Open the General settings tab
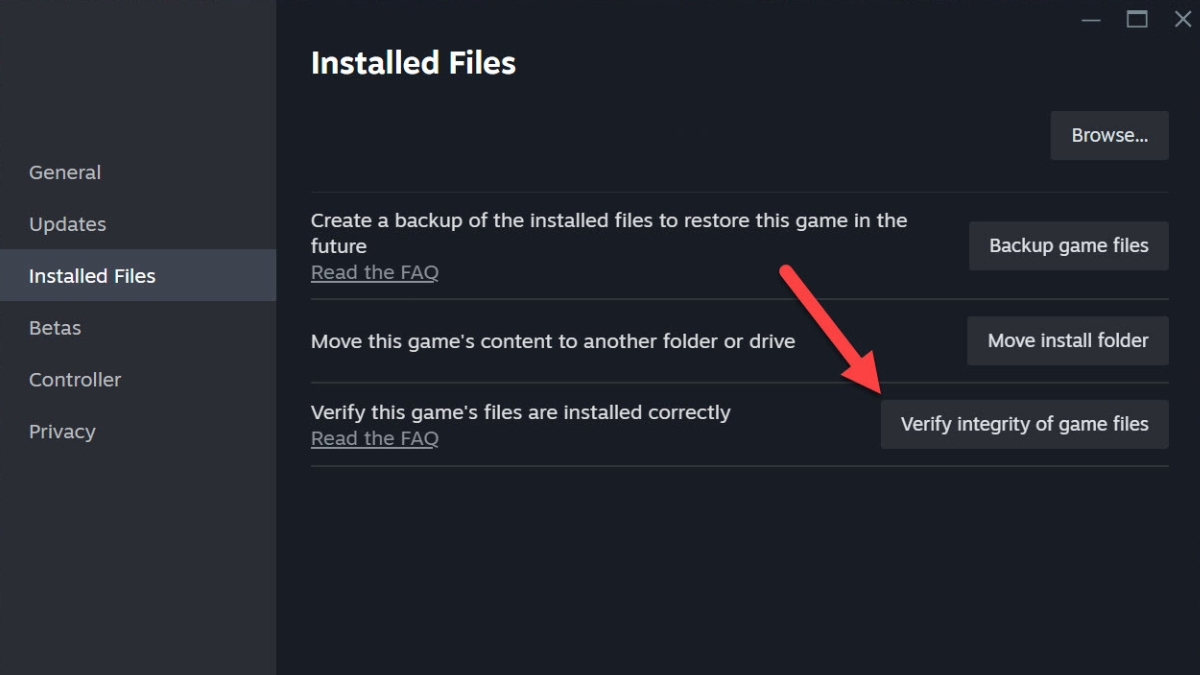 65,172
